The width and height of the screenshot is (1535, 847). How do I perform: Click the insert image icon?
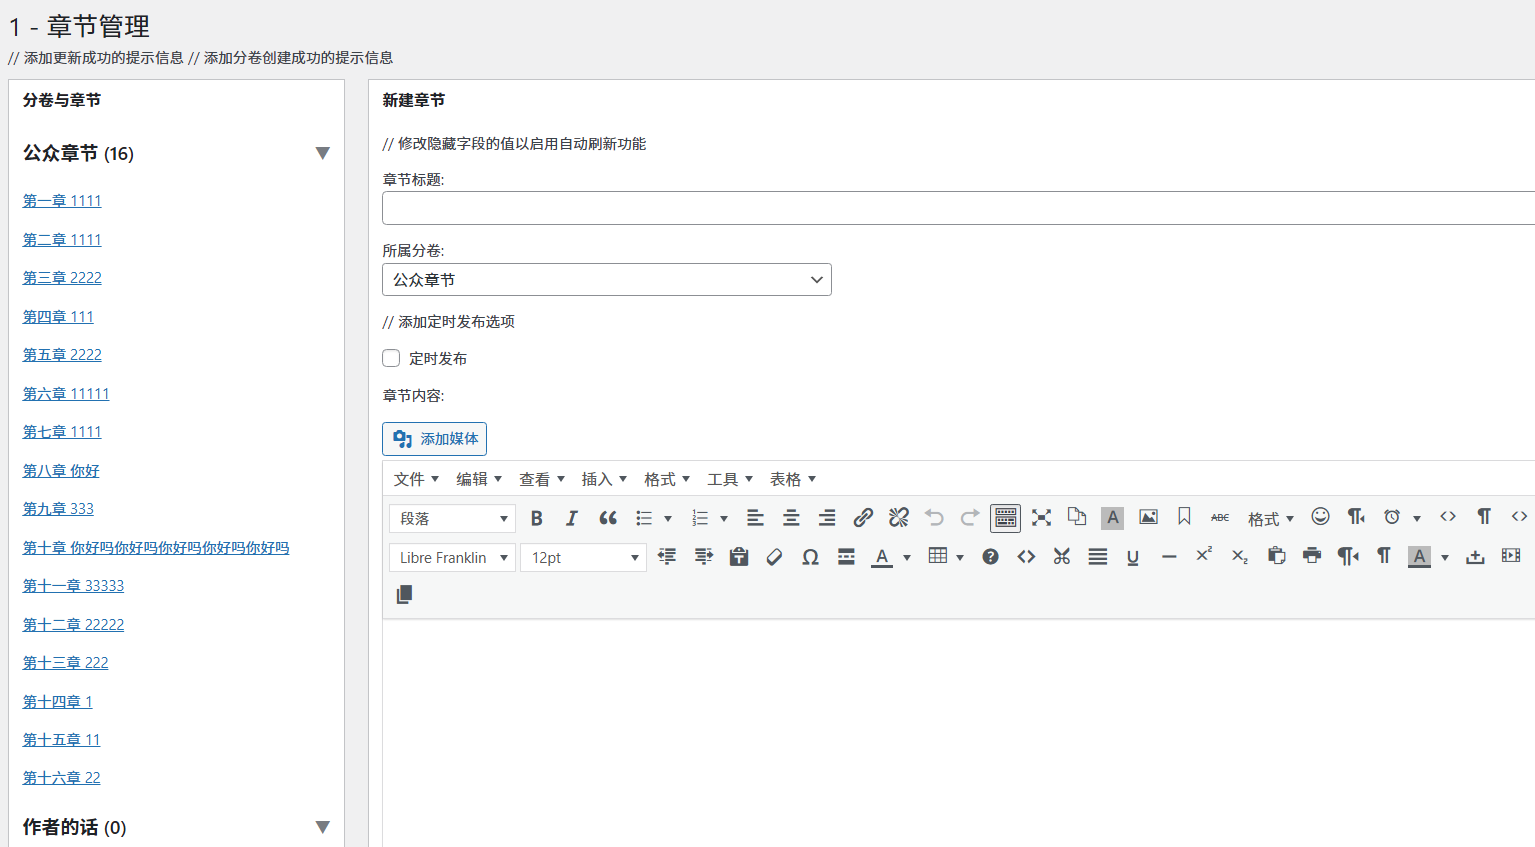1148,517
